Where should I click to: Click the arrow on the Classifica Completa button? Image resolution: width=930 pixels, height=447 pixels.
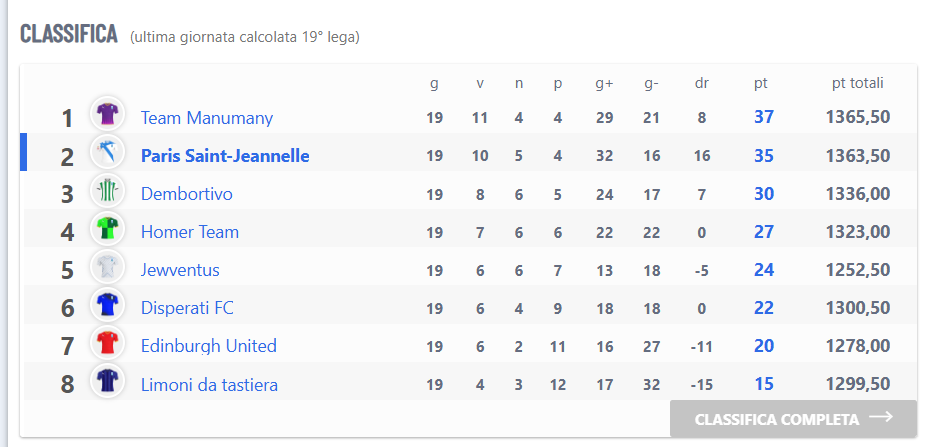pos(881,417)
